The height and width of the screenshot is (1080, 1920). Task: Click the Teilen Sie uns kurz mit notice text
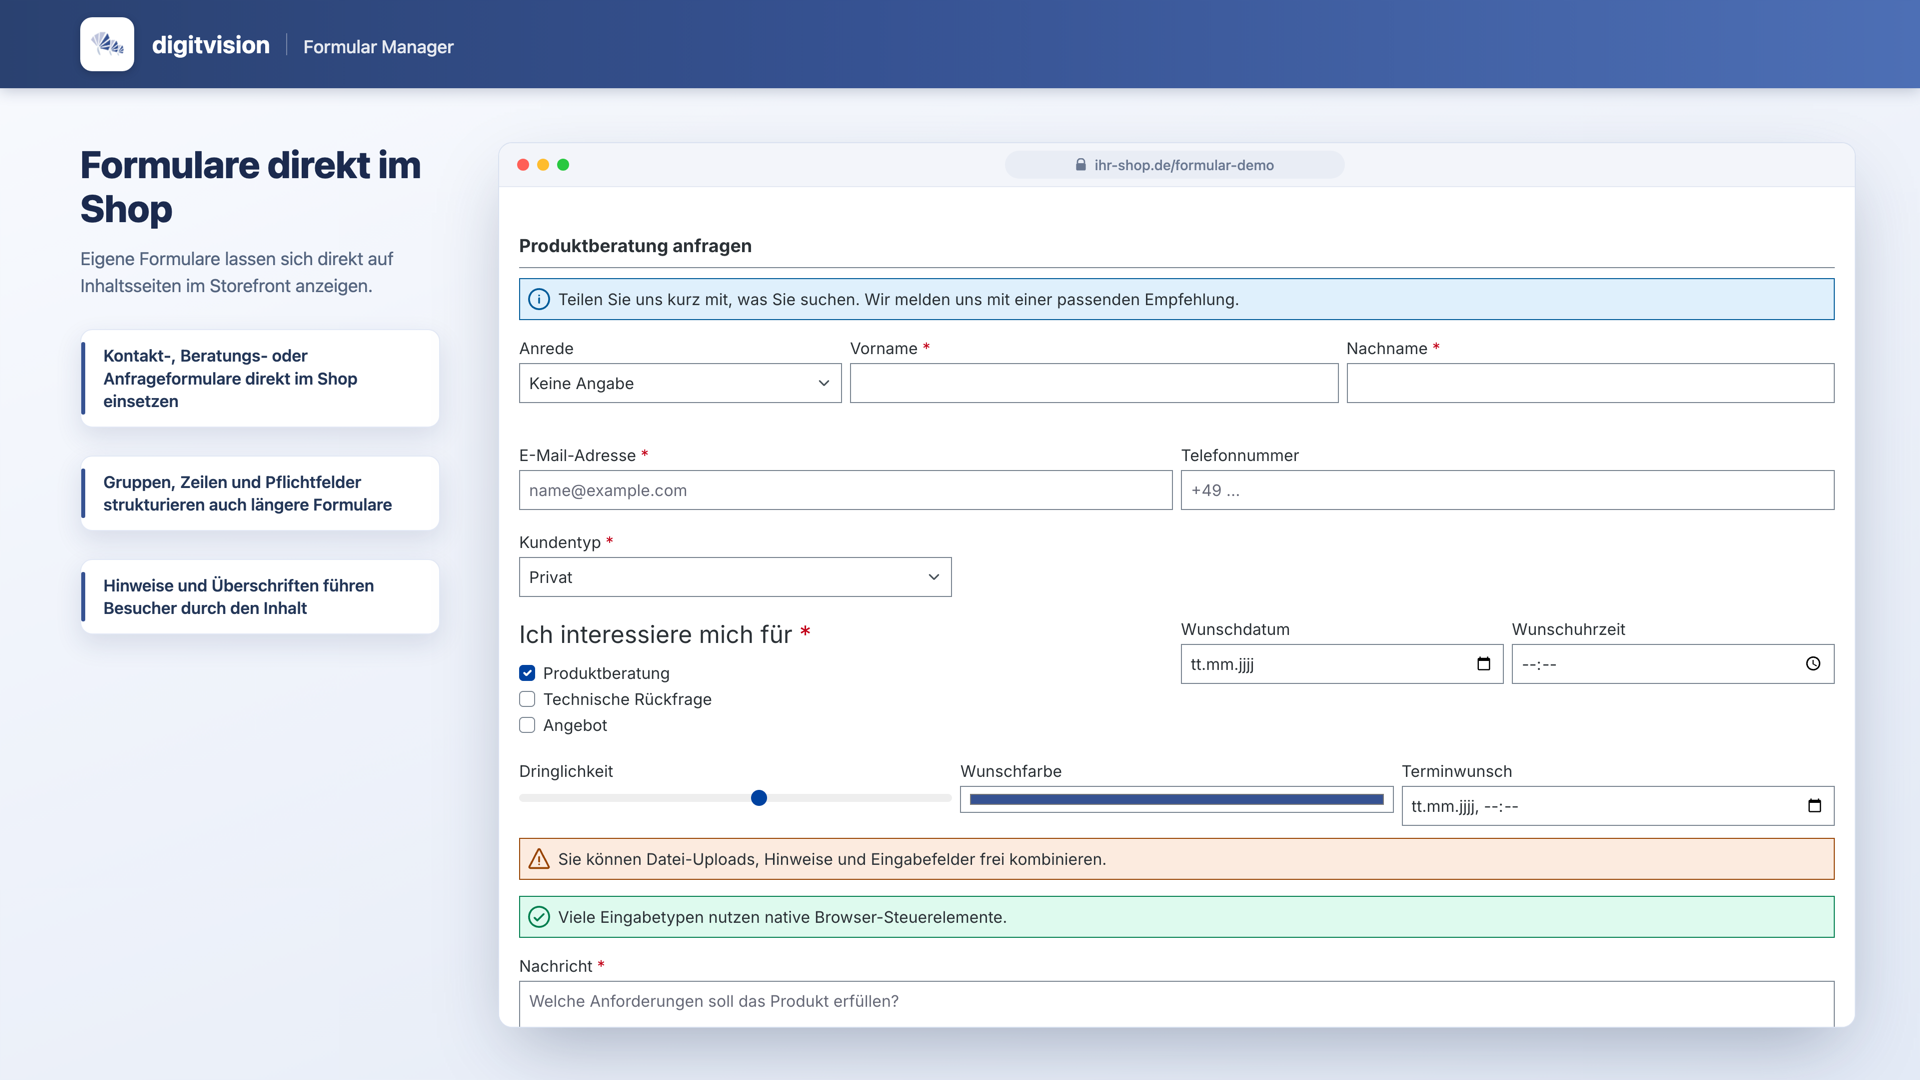click(x=898, y=299)
